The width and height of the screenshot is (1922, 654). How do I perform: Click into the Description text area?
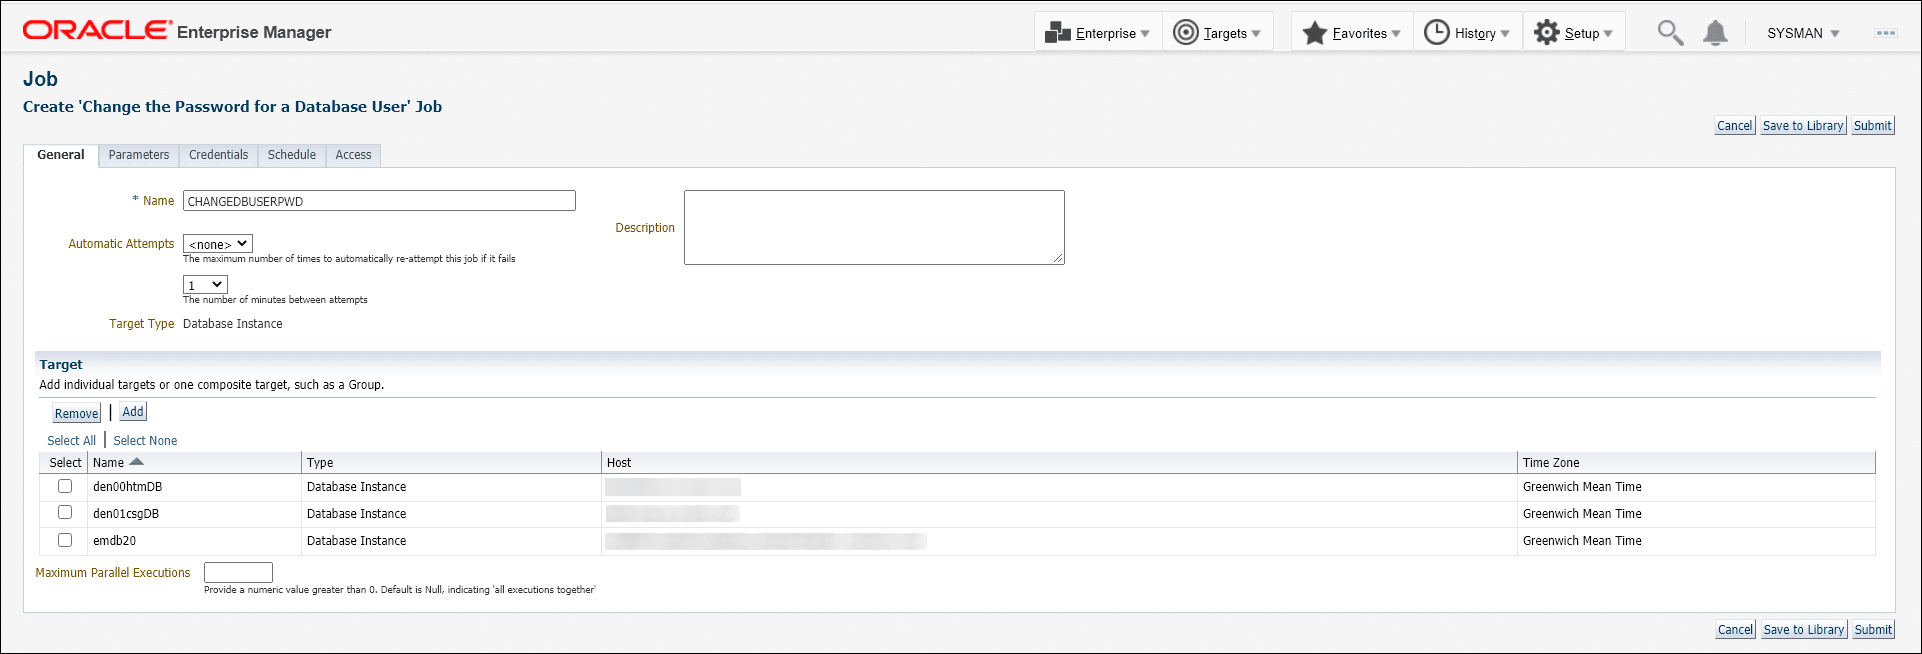874,228
